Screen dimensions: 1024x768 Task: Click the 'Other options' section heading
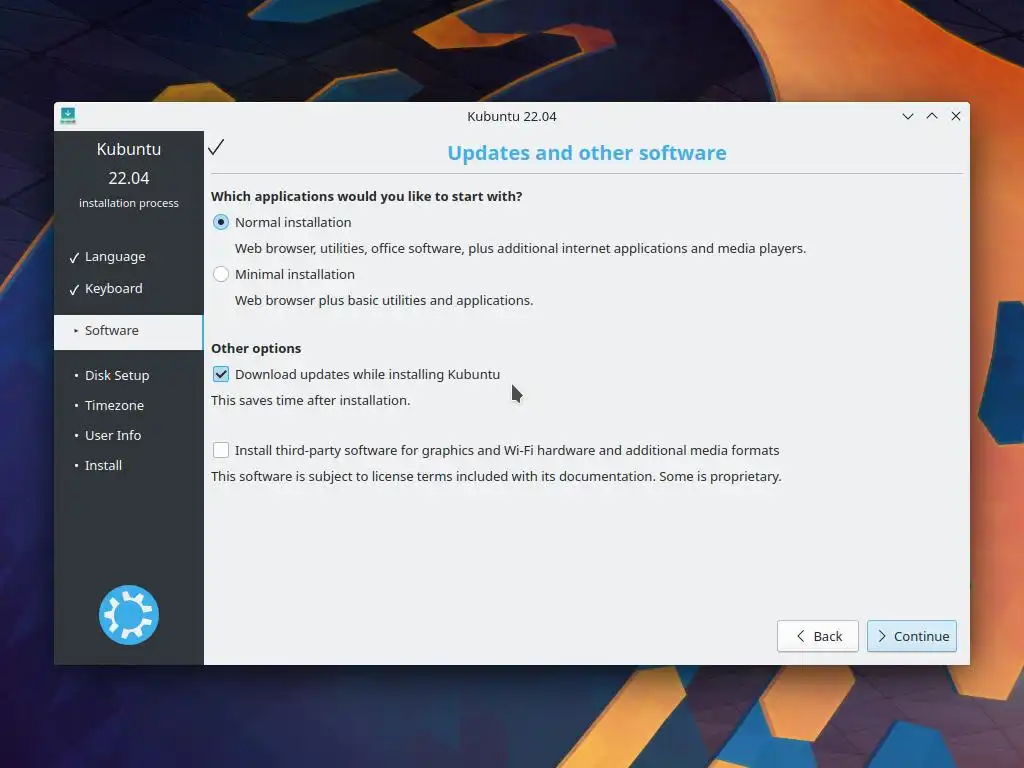(x=256, y=349)
